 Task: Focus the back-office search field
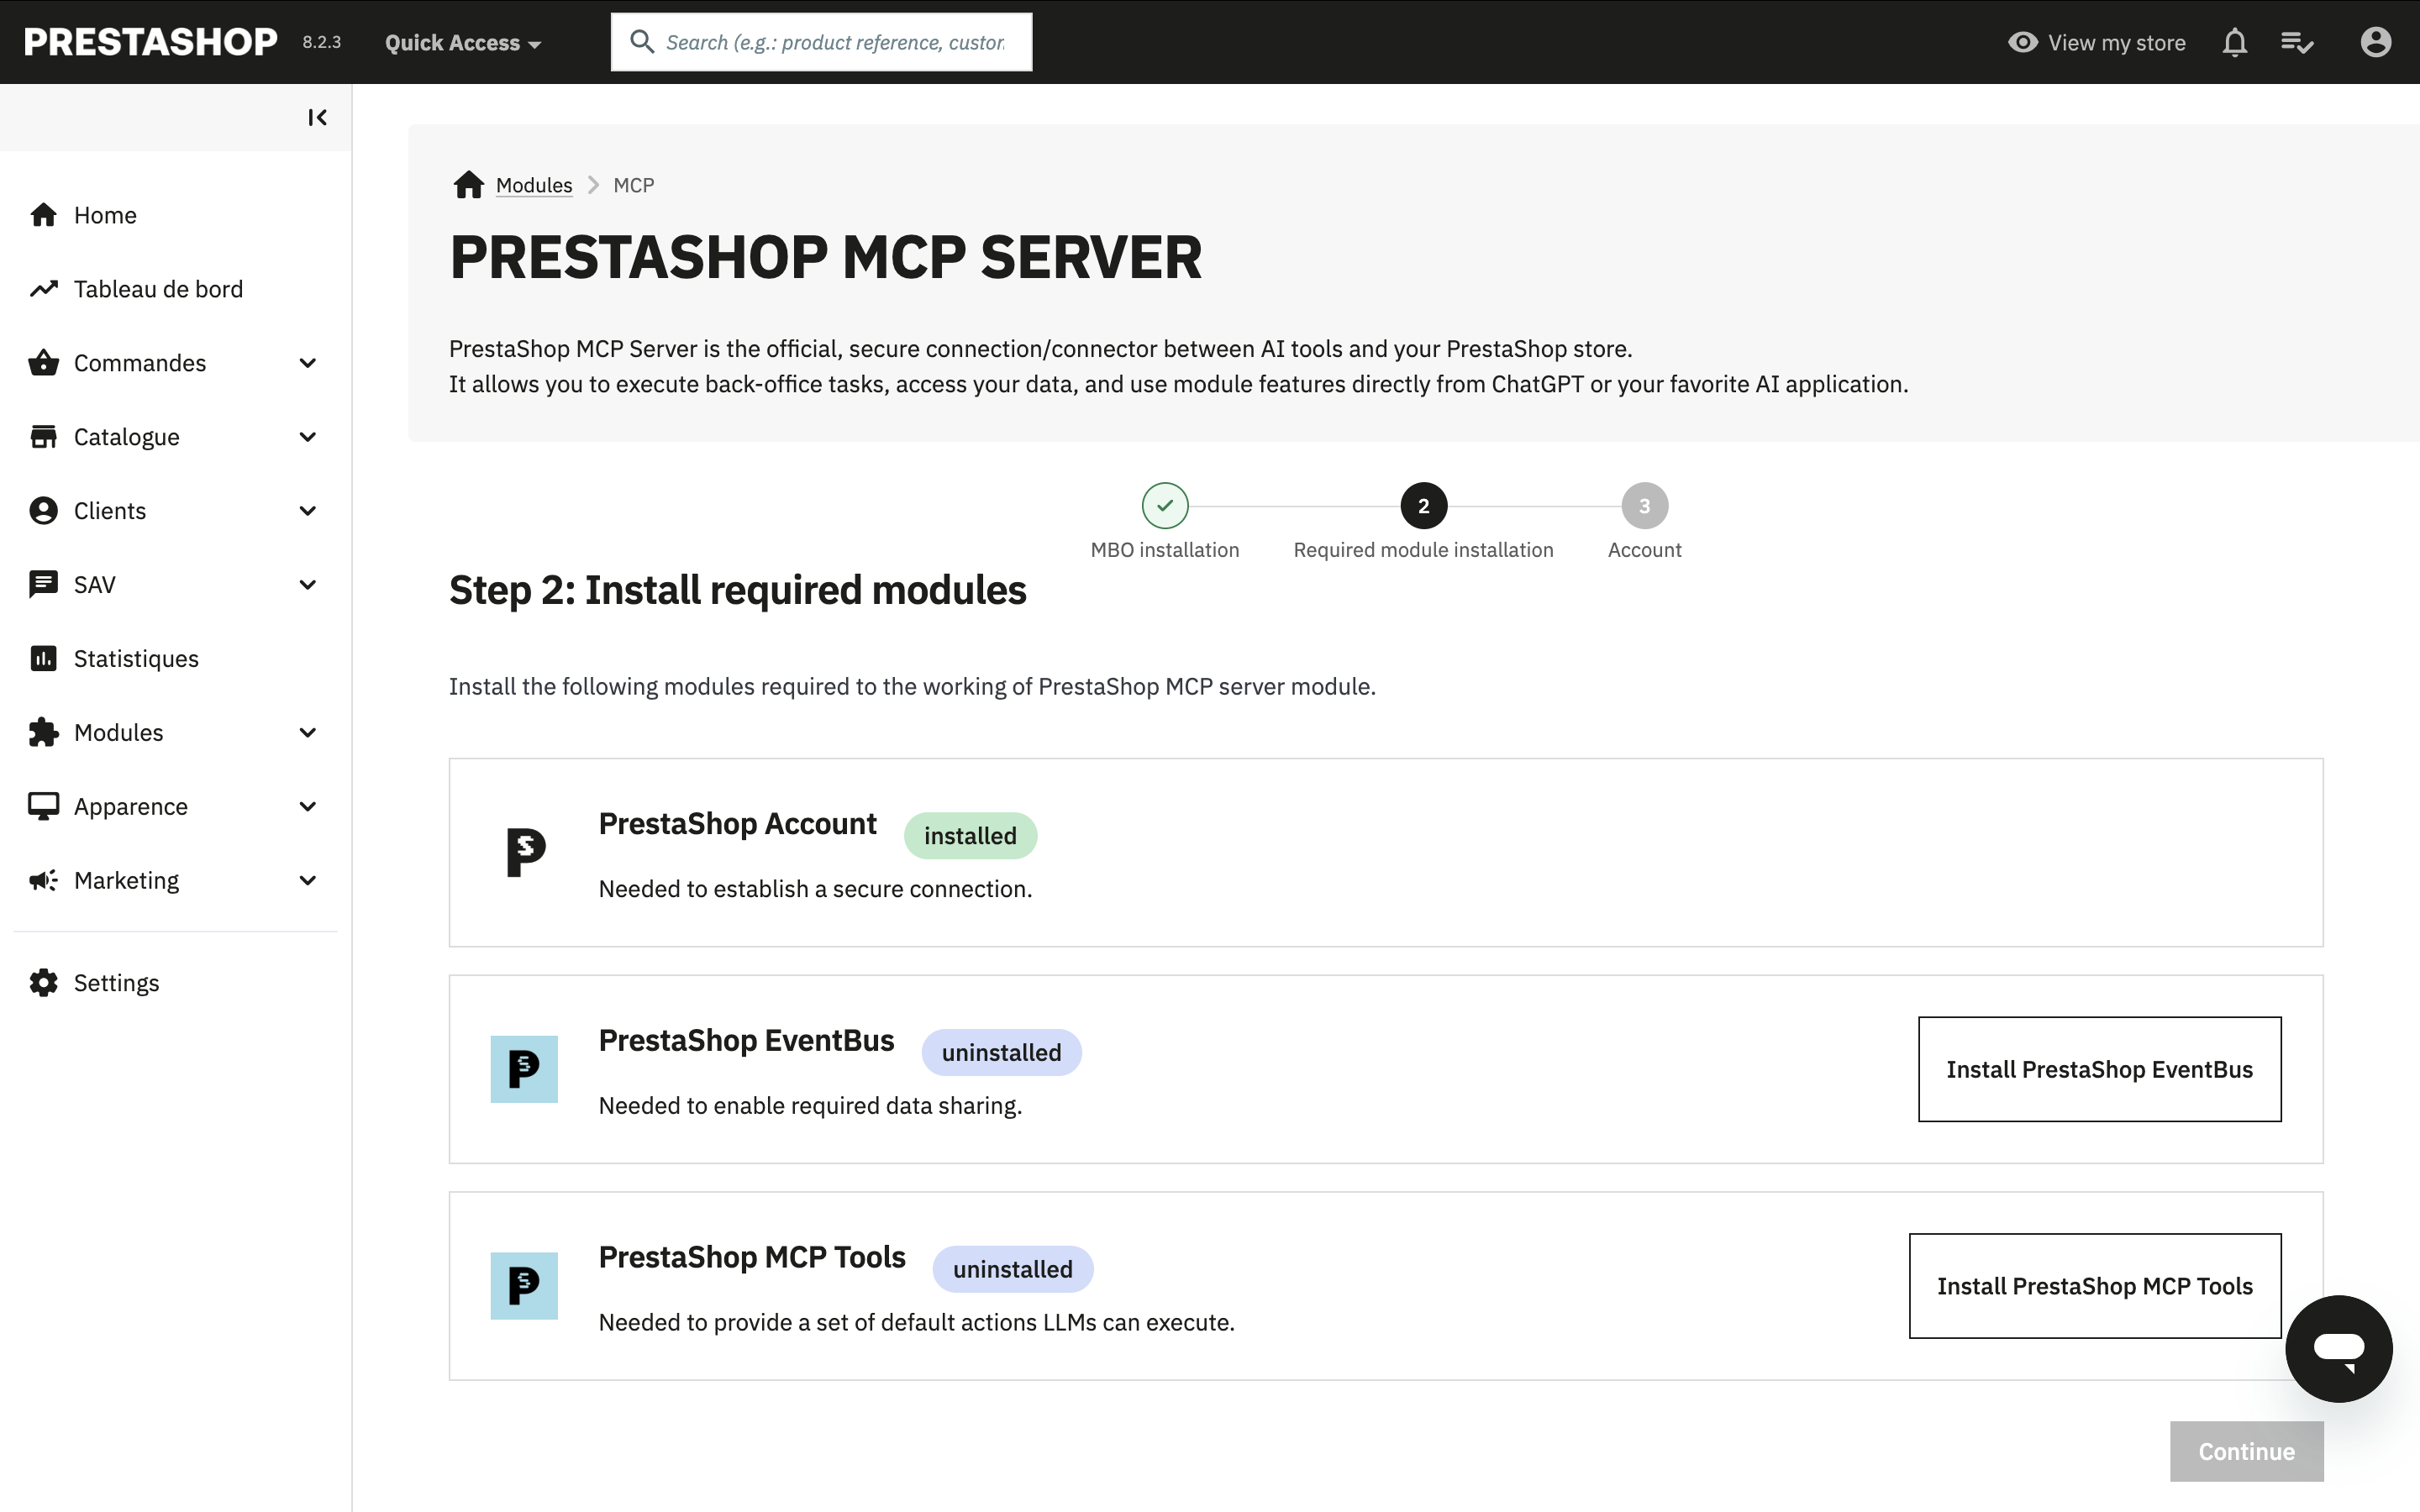(x=835, y=43)
